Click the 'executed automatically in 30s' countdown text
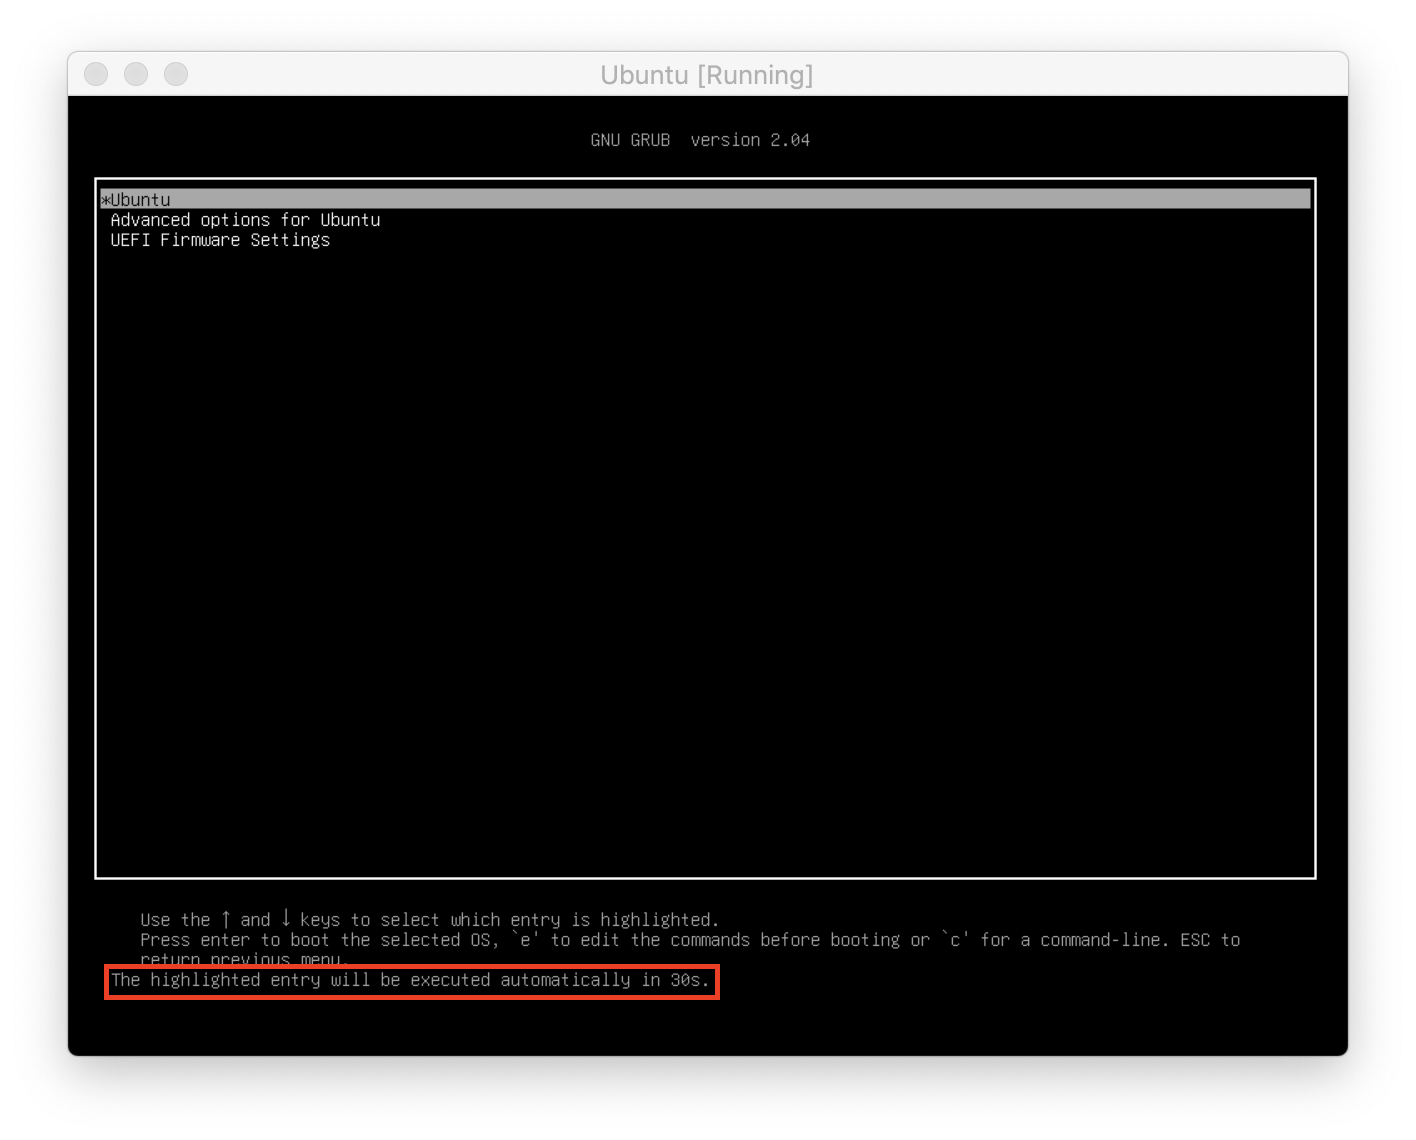Viewport: 1416px width, 1140px height. [559, 980]
